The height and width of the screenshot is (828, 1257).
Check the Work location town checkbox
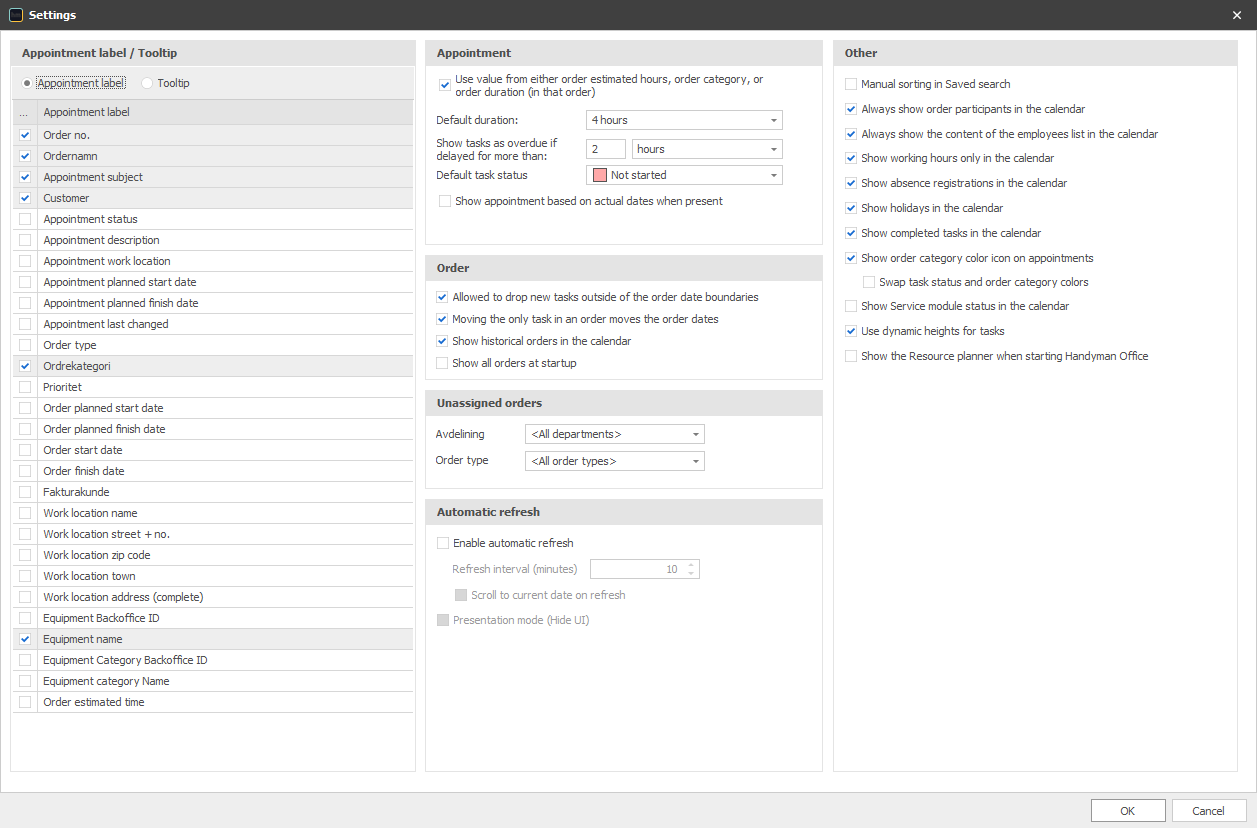[x=25, y=576]
